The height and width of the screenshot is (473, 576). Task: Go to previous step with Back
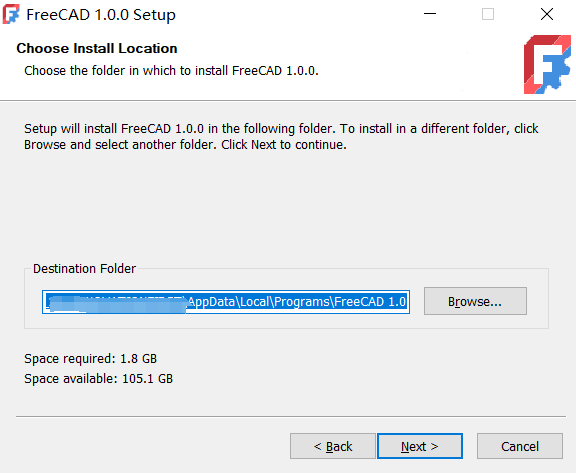333,446
